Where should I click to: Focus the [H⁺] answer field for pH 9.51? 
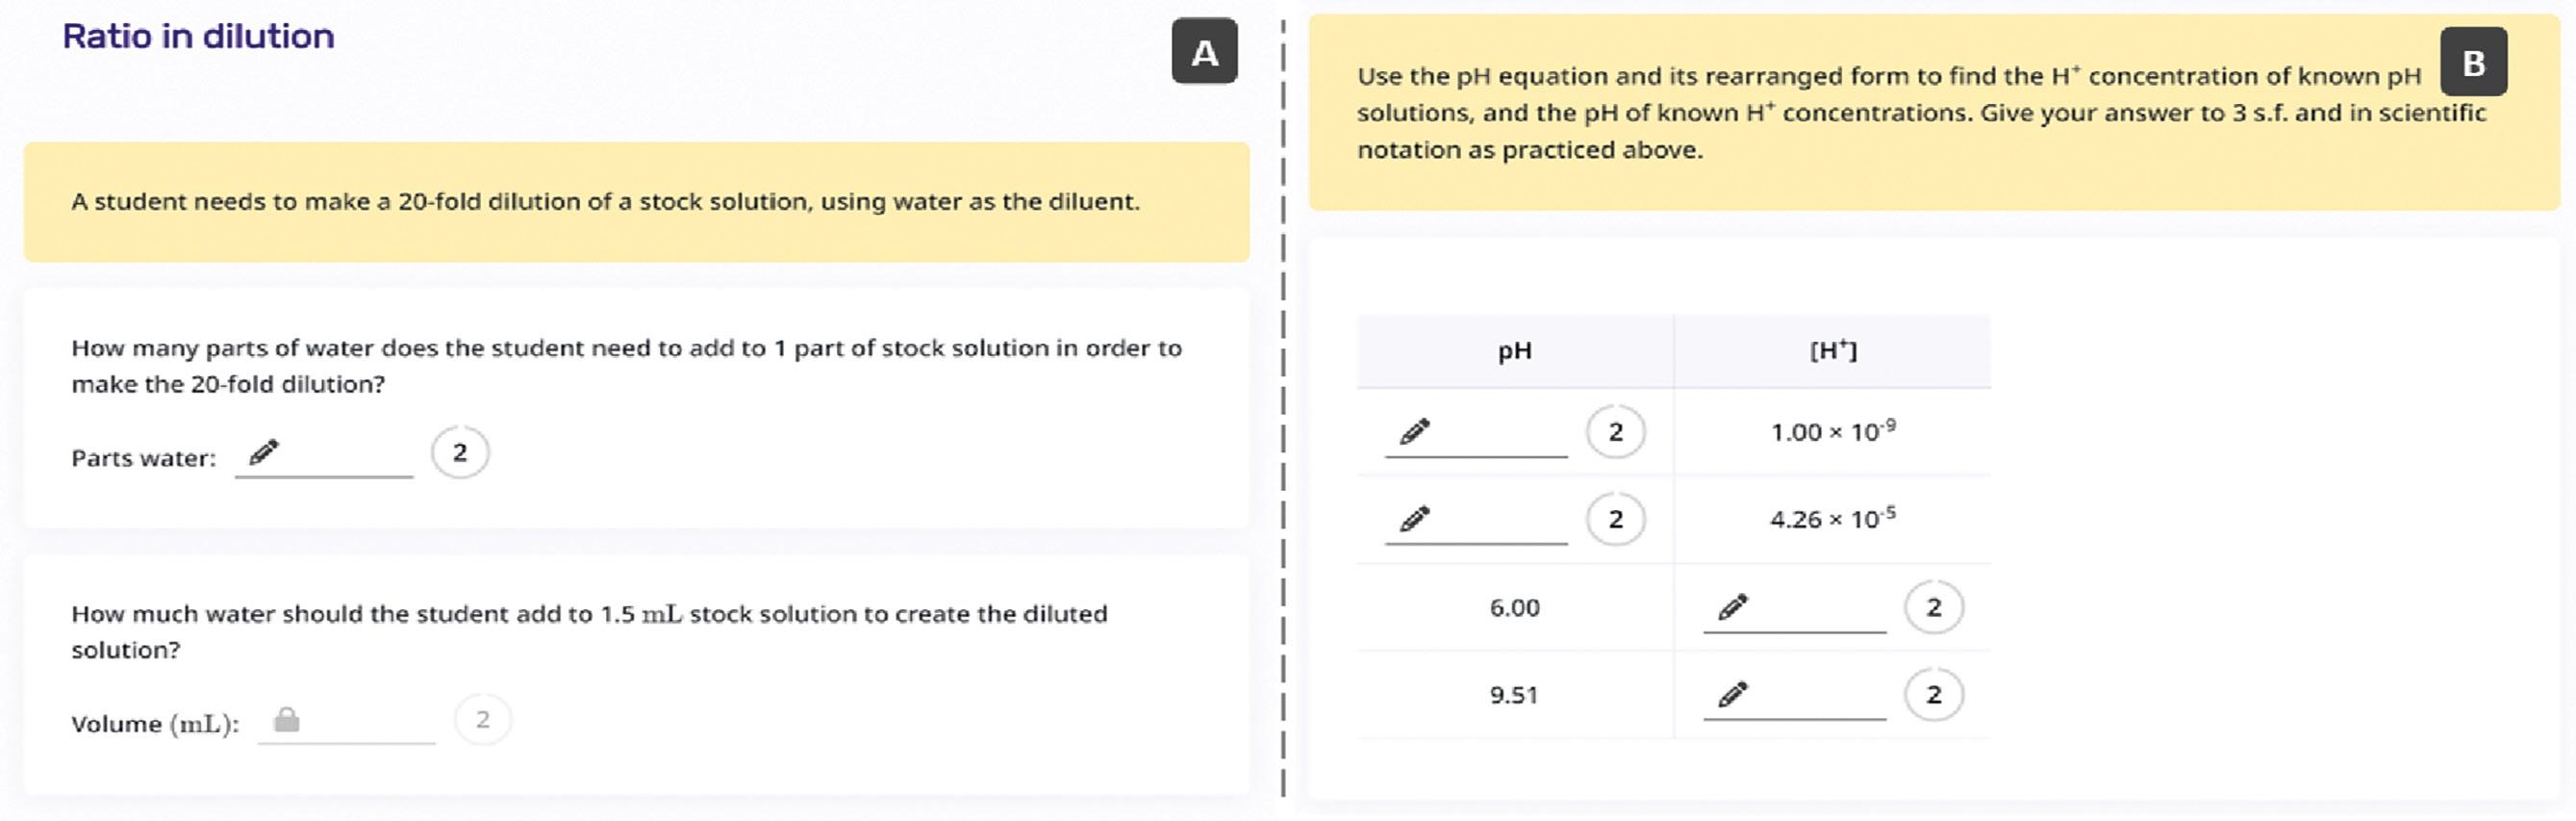point(1812,696)
